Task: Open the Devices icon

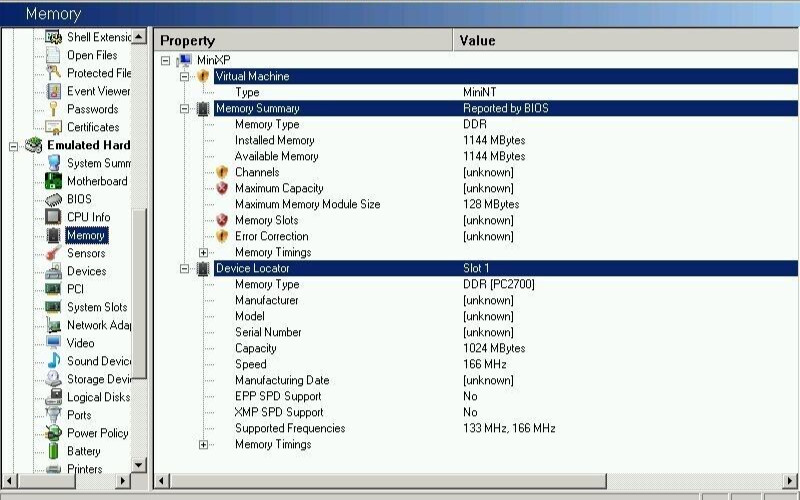Action: 53,271
